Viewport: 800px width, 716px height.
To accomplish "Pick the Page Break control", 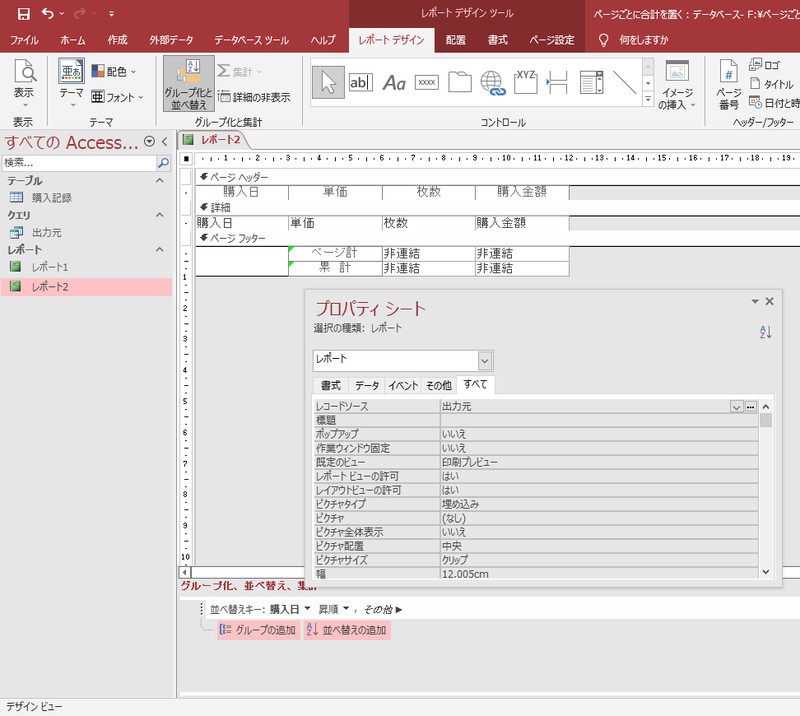I will pyautogui.click(x=558, y=82).
